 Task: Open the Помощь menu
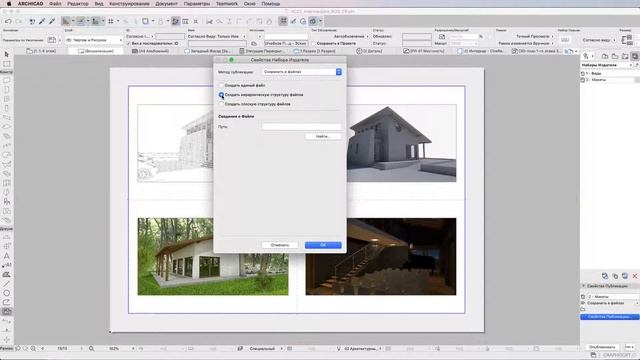tap(271, 4)
